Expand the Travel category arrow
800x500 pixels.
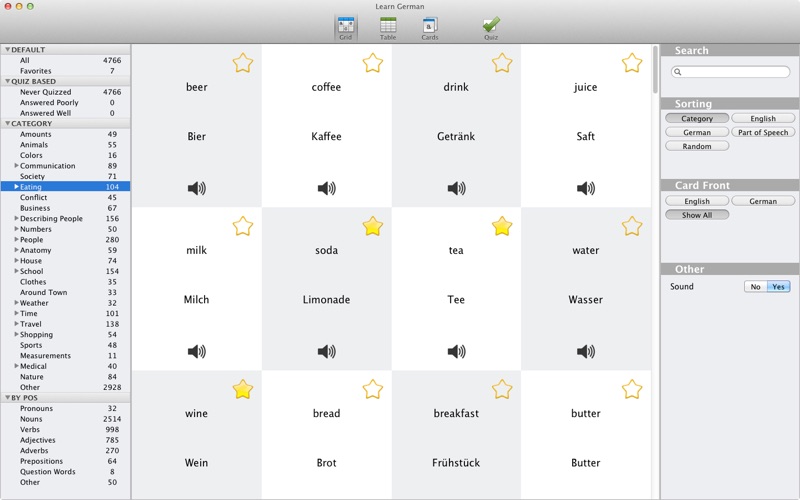(16, 323)
